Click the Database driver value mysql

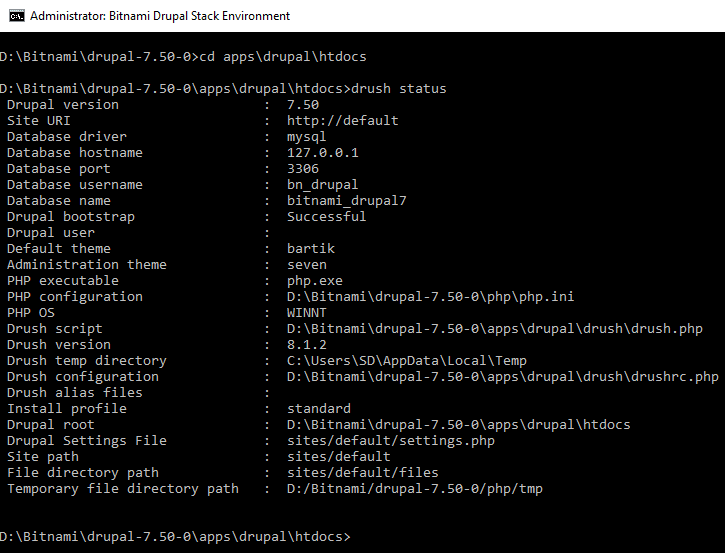click(x=307, y=137)
